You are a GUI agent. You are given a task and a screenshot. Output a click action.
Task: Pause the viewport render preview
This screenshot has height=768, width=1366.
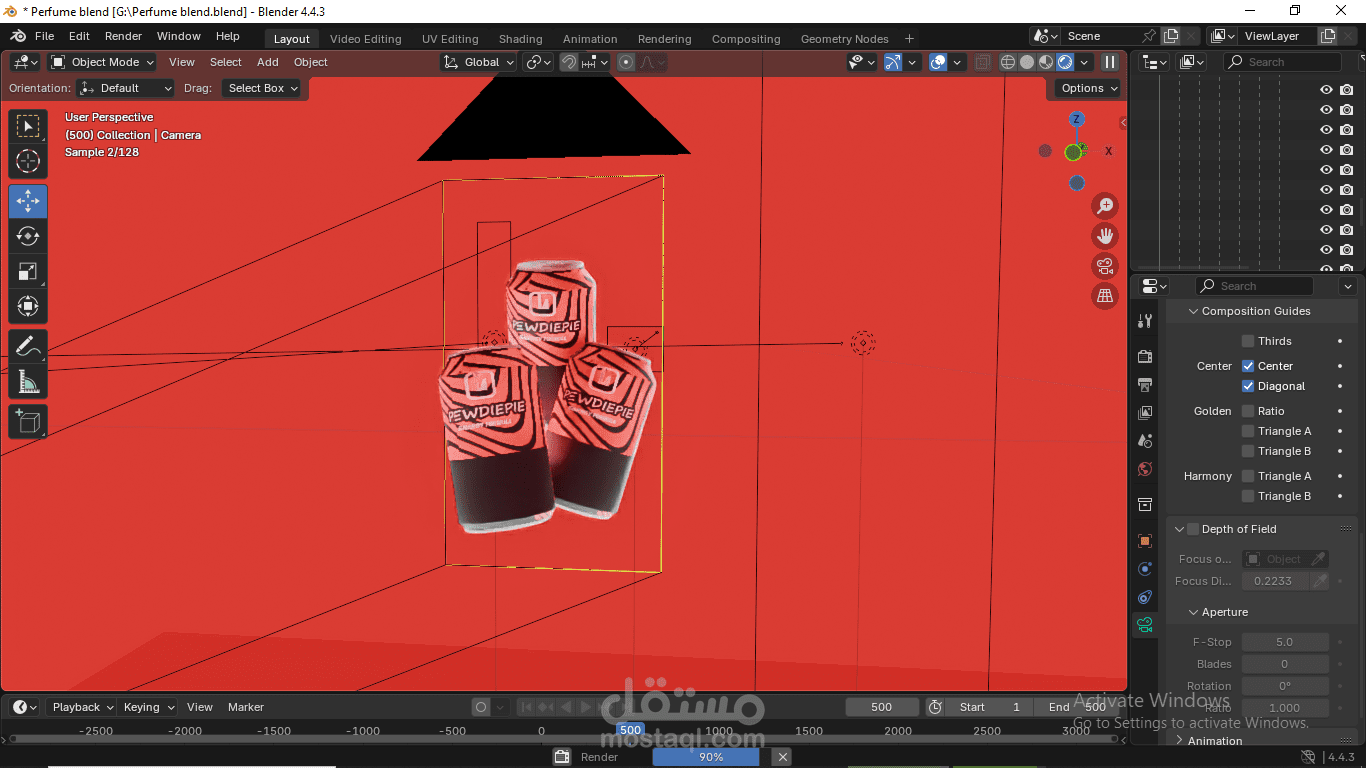pos(1110,62)
